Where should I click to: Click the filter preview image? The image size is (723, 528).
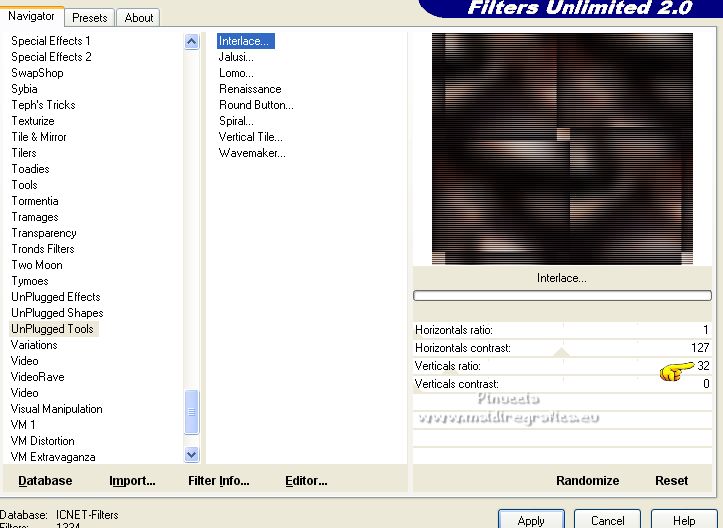(x=562, y=148)
